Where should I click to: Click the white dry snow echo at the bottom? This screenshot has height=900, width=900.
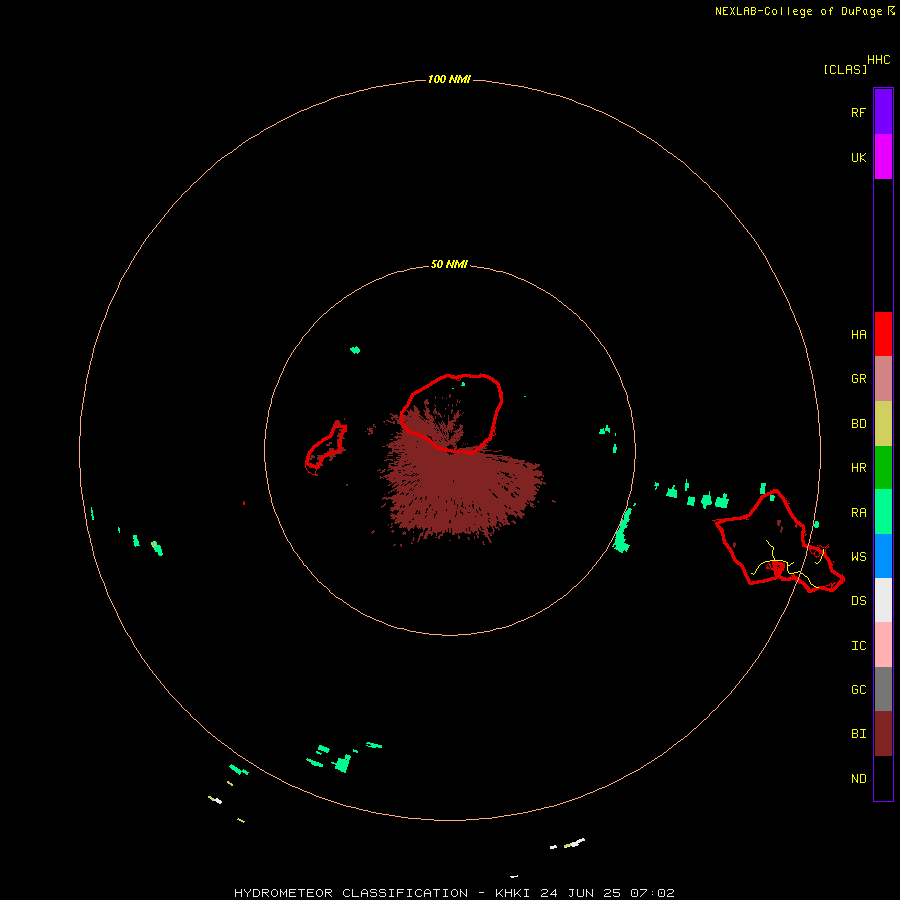click(575, 843)
